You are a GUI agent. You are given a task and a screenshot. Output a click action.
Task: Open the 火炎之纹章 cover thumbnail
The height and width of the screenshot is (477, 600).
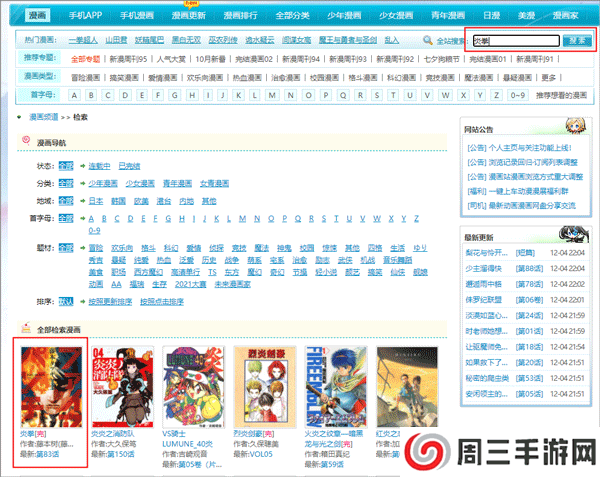coord(336,387)
